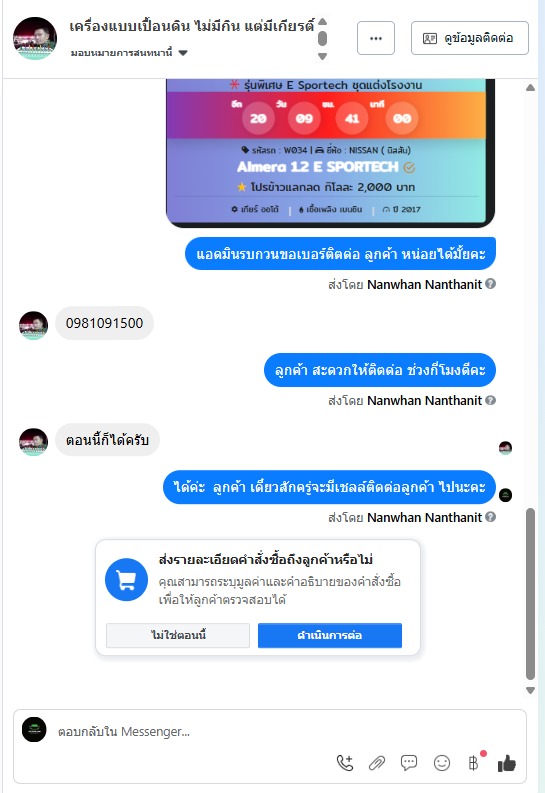Click the down arrow beside the customer name
The width and height of the screenshot is (545, 793).
point(323,57)
